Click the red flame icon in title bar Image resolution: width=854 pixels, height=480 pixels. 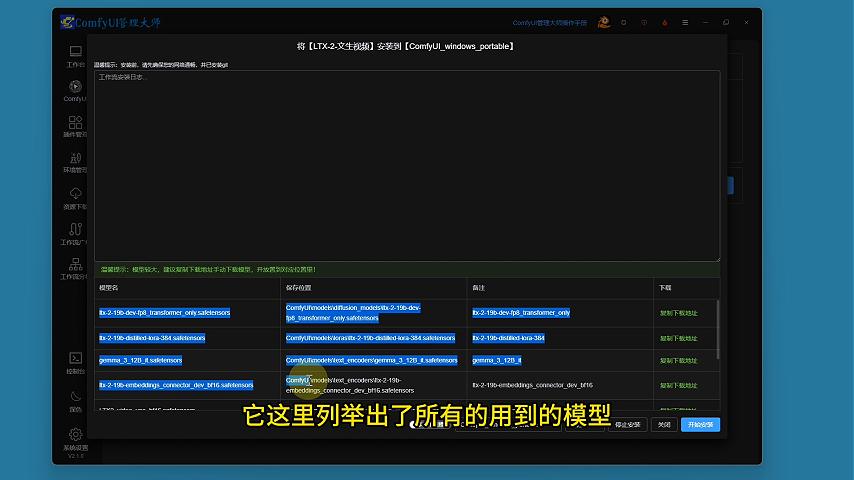point(664,22)
